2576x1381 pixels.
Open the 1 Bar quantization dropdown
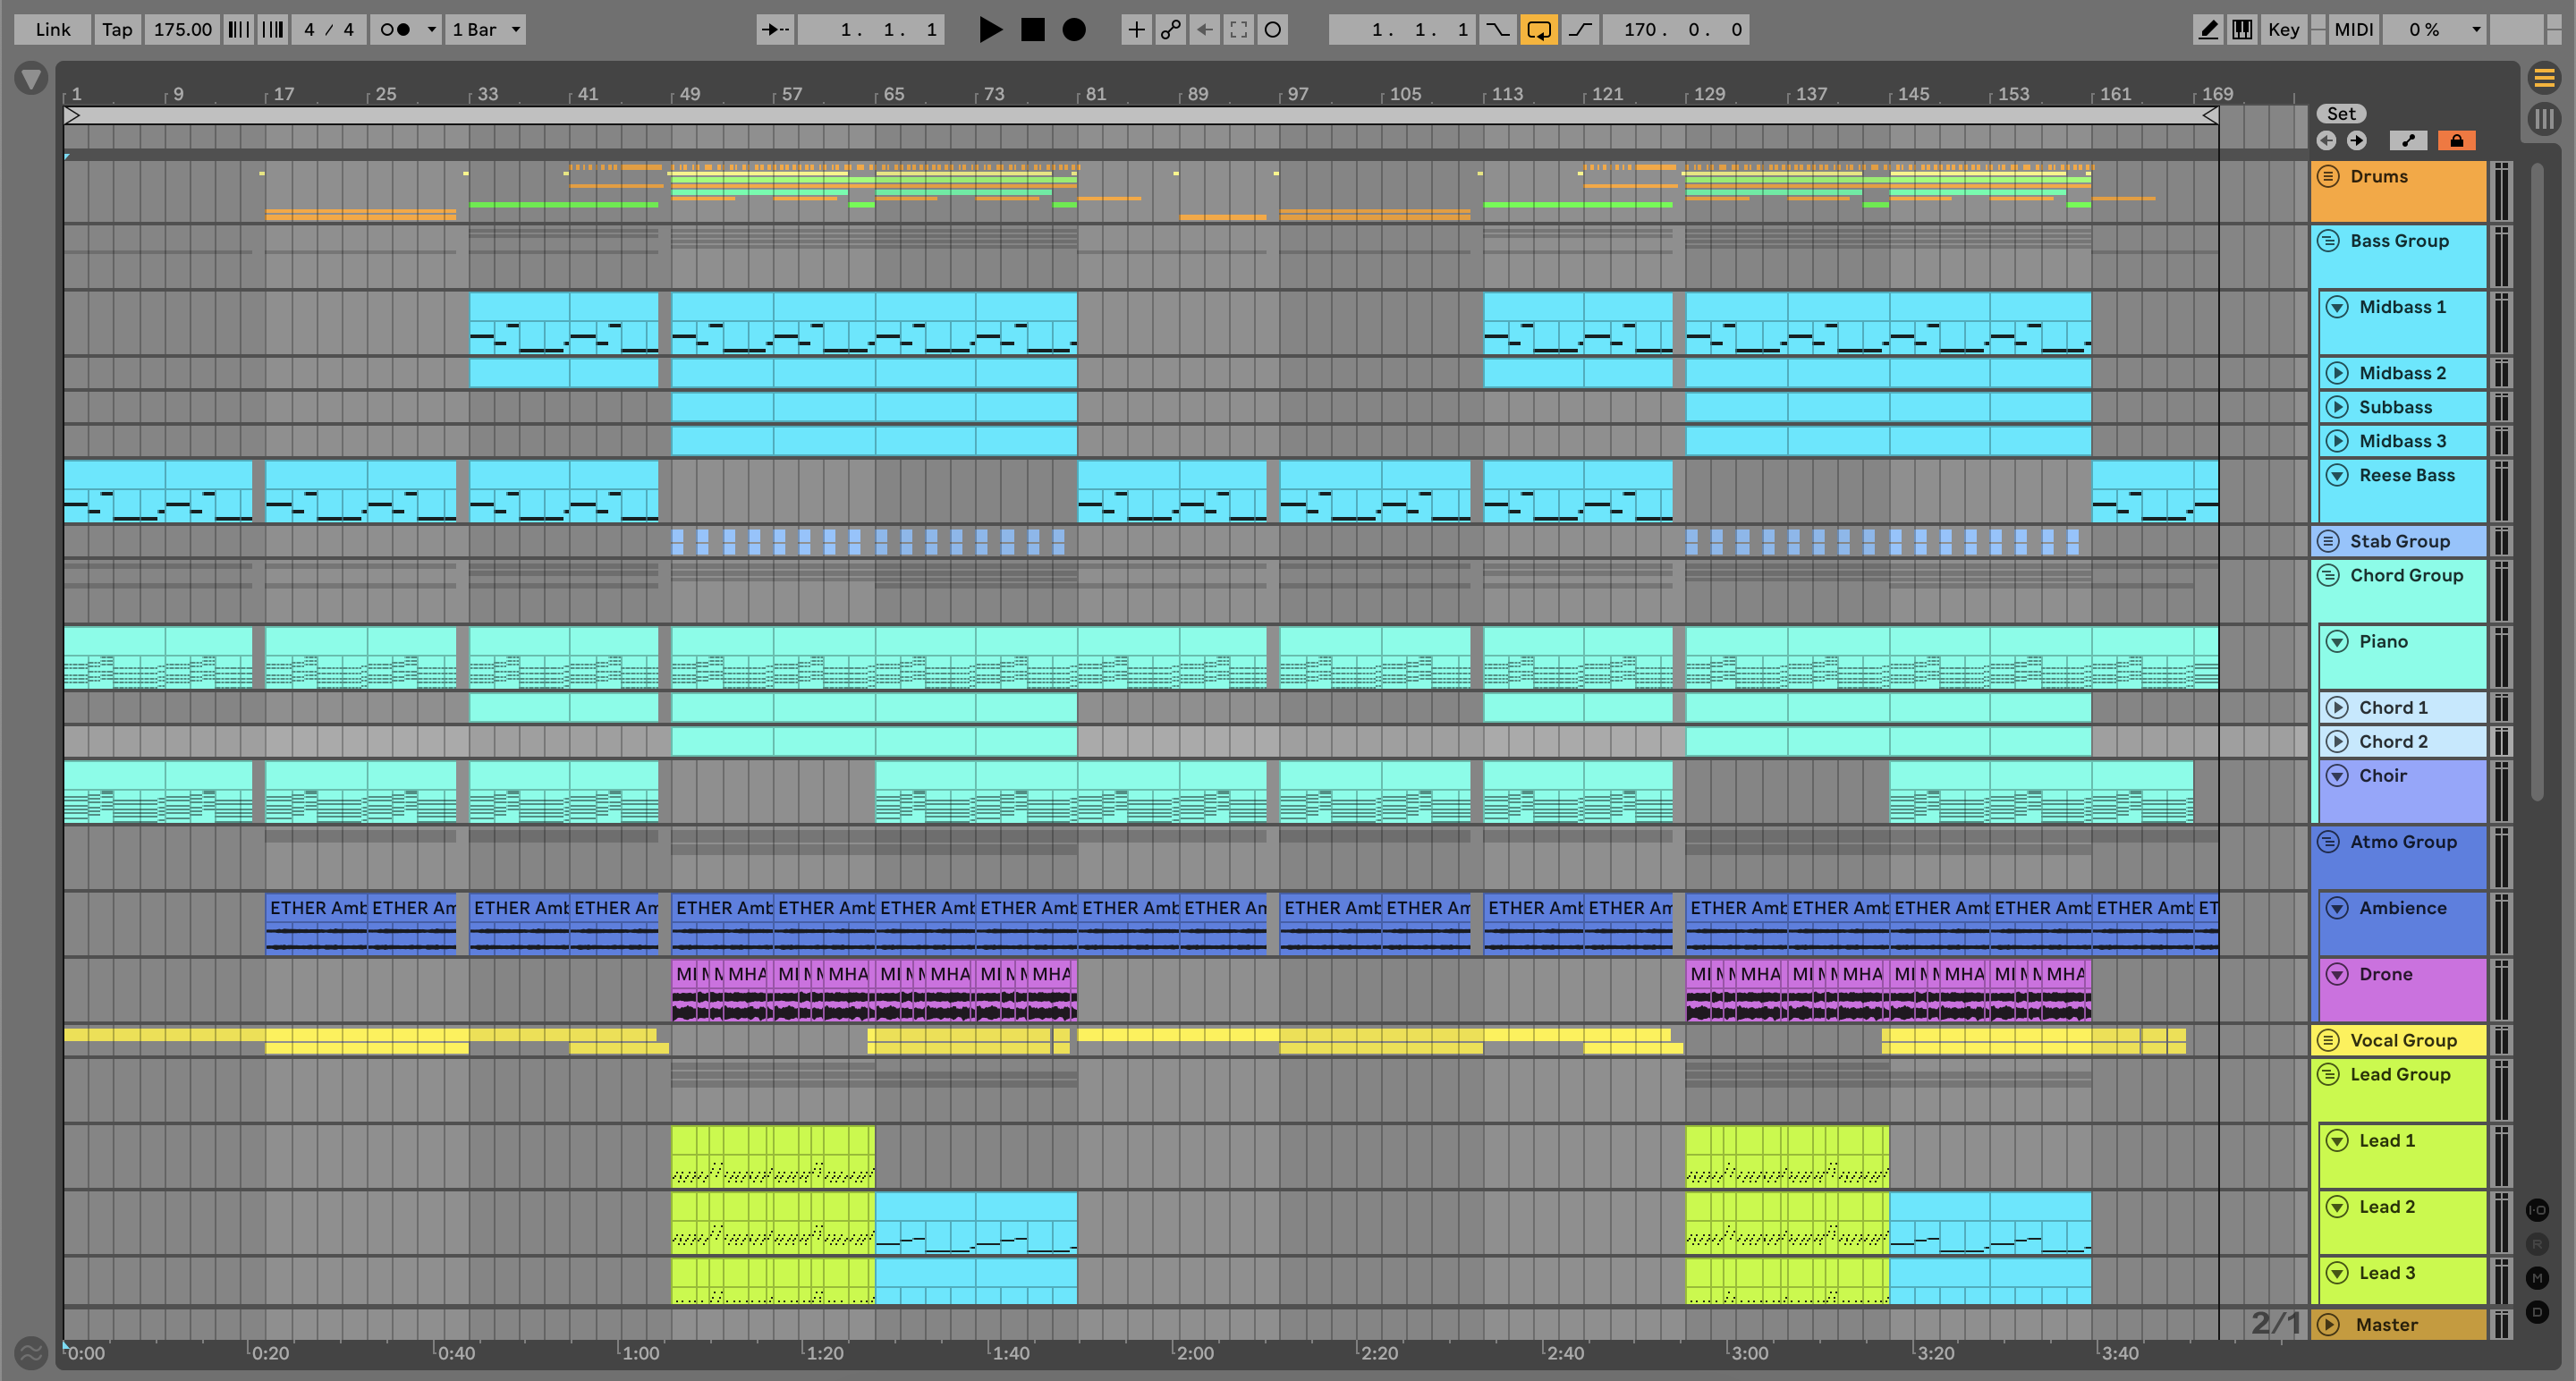(x=486, y=30)
